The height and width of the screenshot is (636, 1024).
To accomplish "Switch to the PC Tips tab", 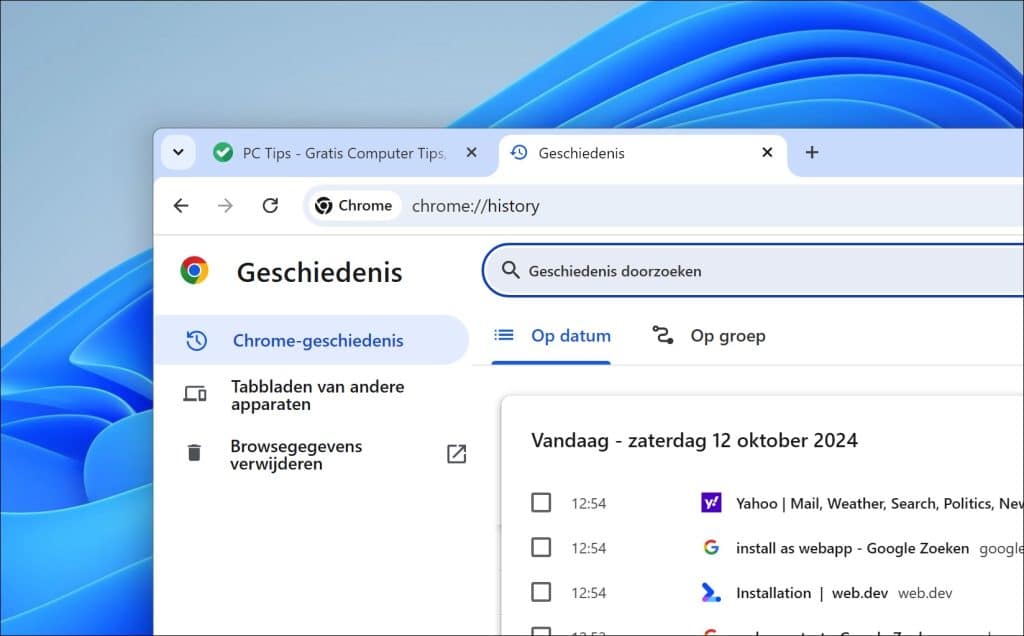I will coord(344,153).
